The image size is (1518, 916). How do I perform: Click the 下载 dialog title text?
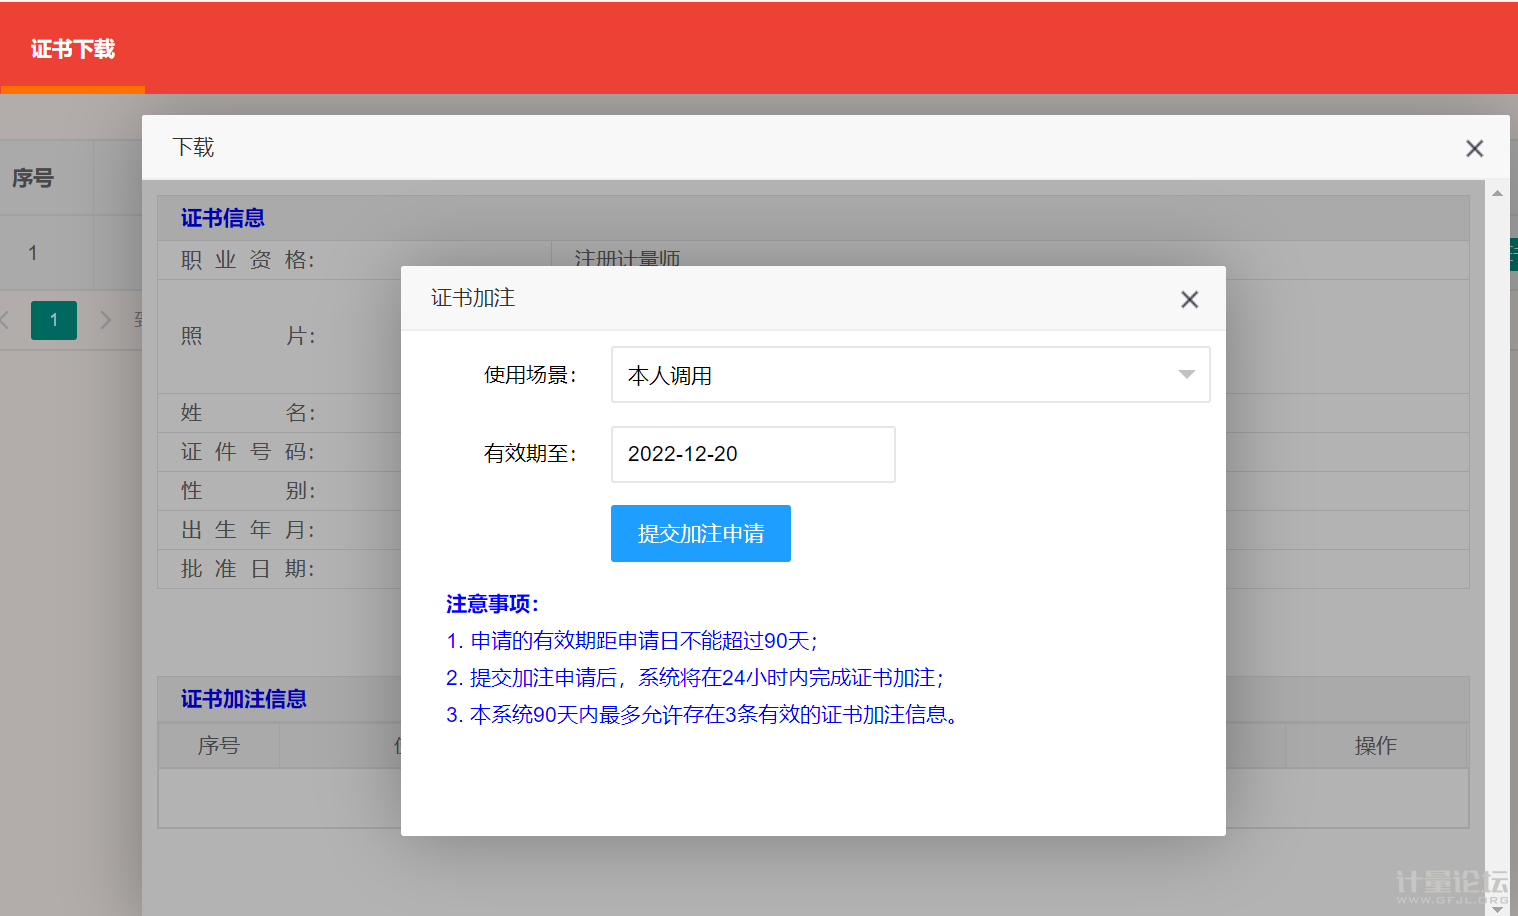pos(193,148)
